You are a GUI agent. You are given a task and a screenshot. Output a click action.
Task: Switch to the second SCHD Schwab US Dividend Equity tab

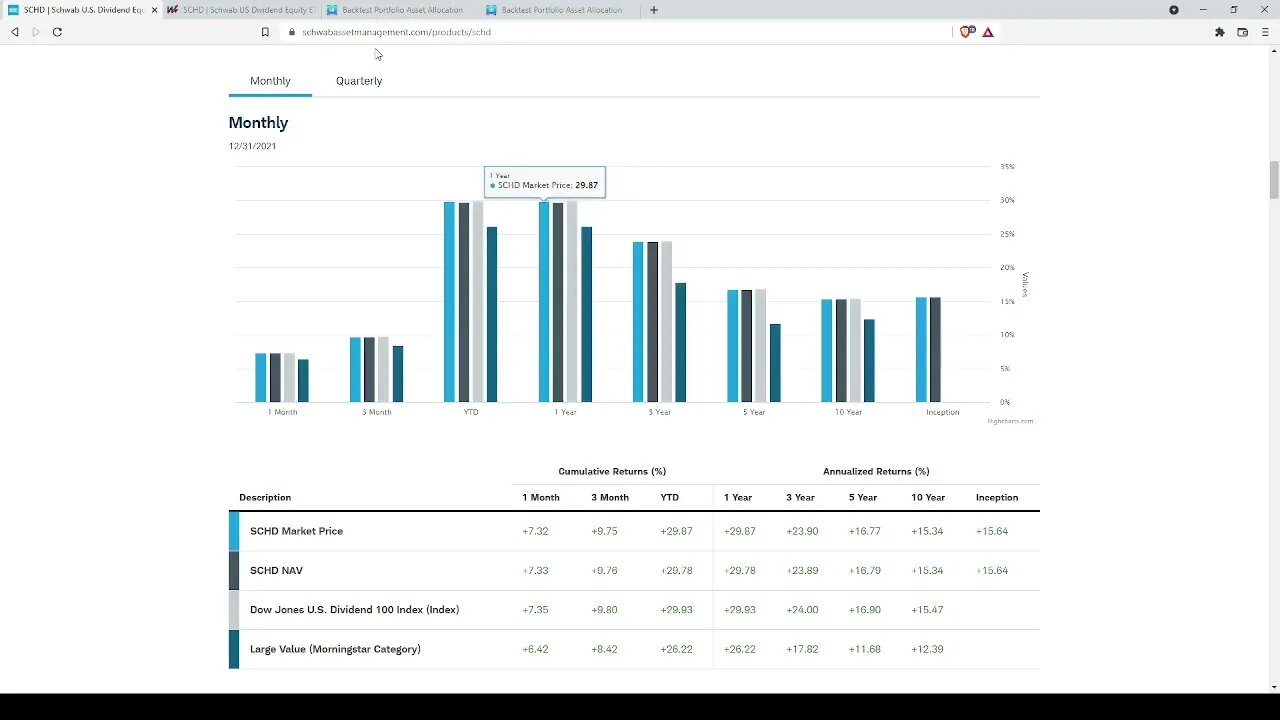tap(241, 10)
